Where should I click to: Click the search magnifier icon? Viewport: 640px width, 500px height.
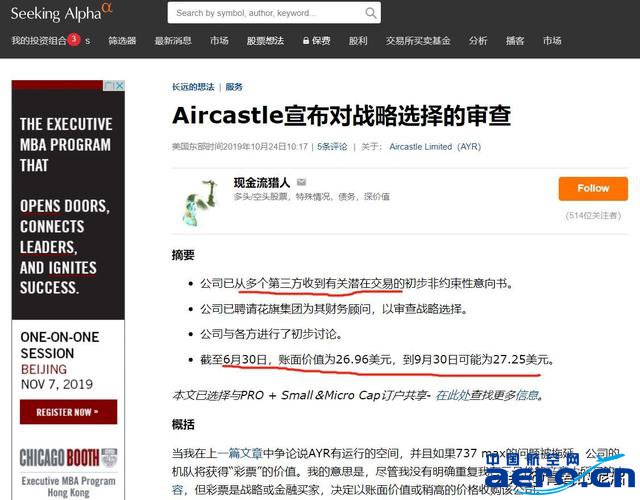pos(371,13)
